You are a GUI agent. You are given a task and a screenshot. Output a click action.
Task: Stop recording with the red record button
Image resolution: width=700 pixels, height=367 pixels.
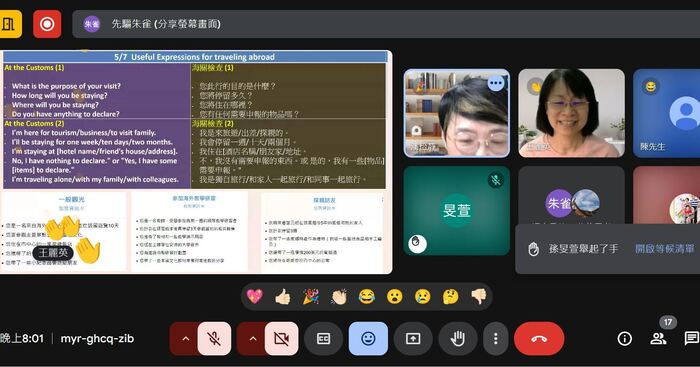pos(47,24)
